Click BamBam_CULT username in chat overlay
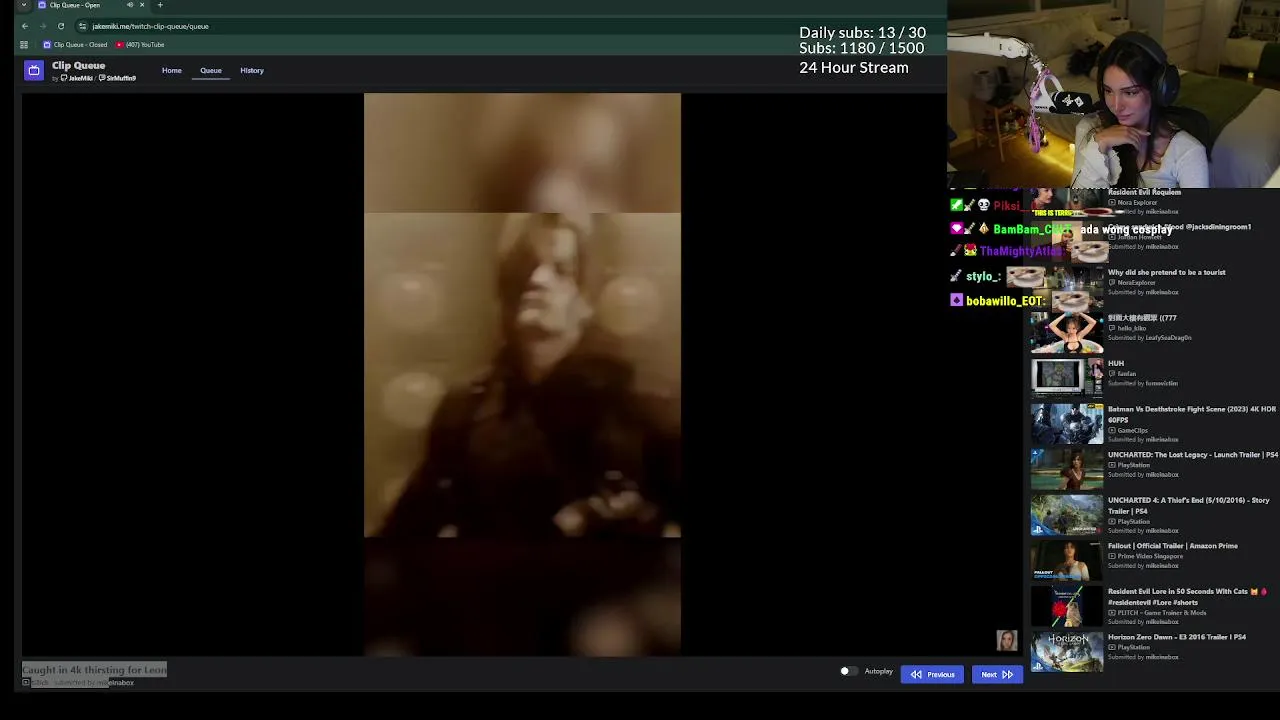 [1033, 229]
